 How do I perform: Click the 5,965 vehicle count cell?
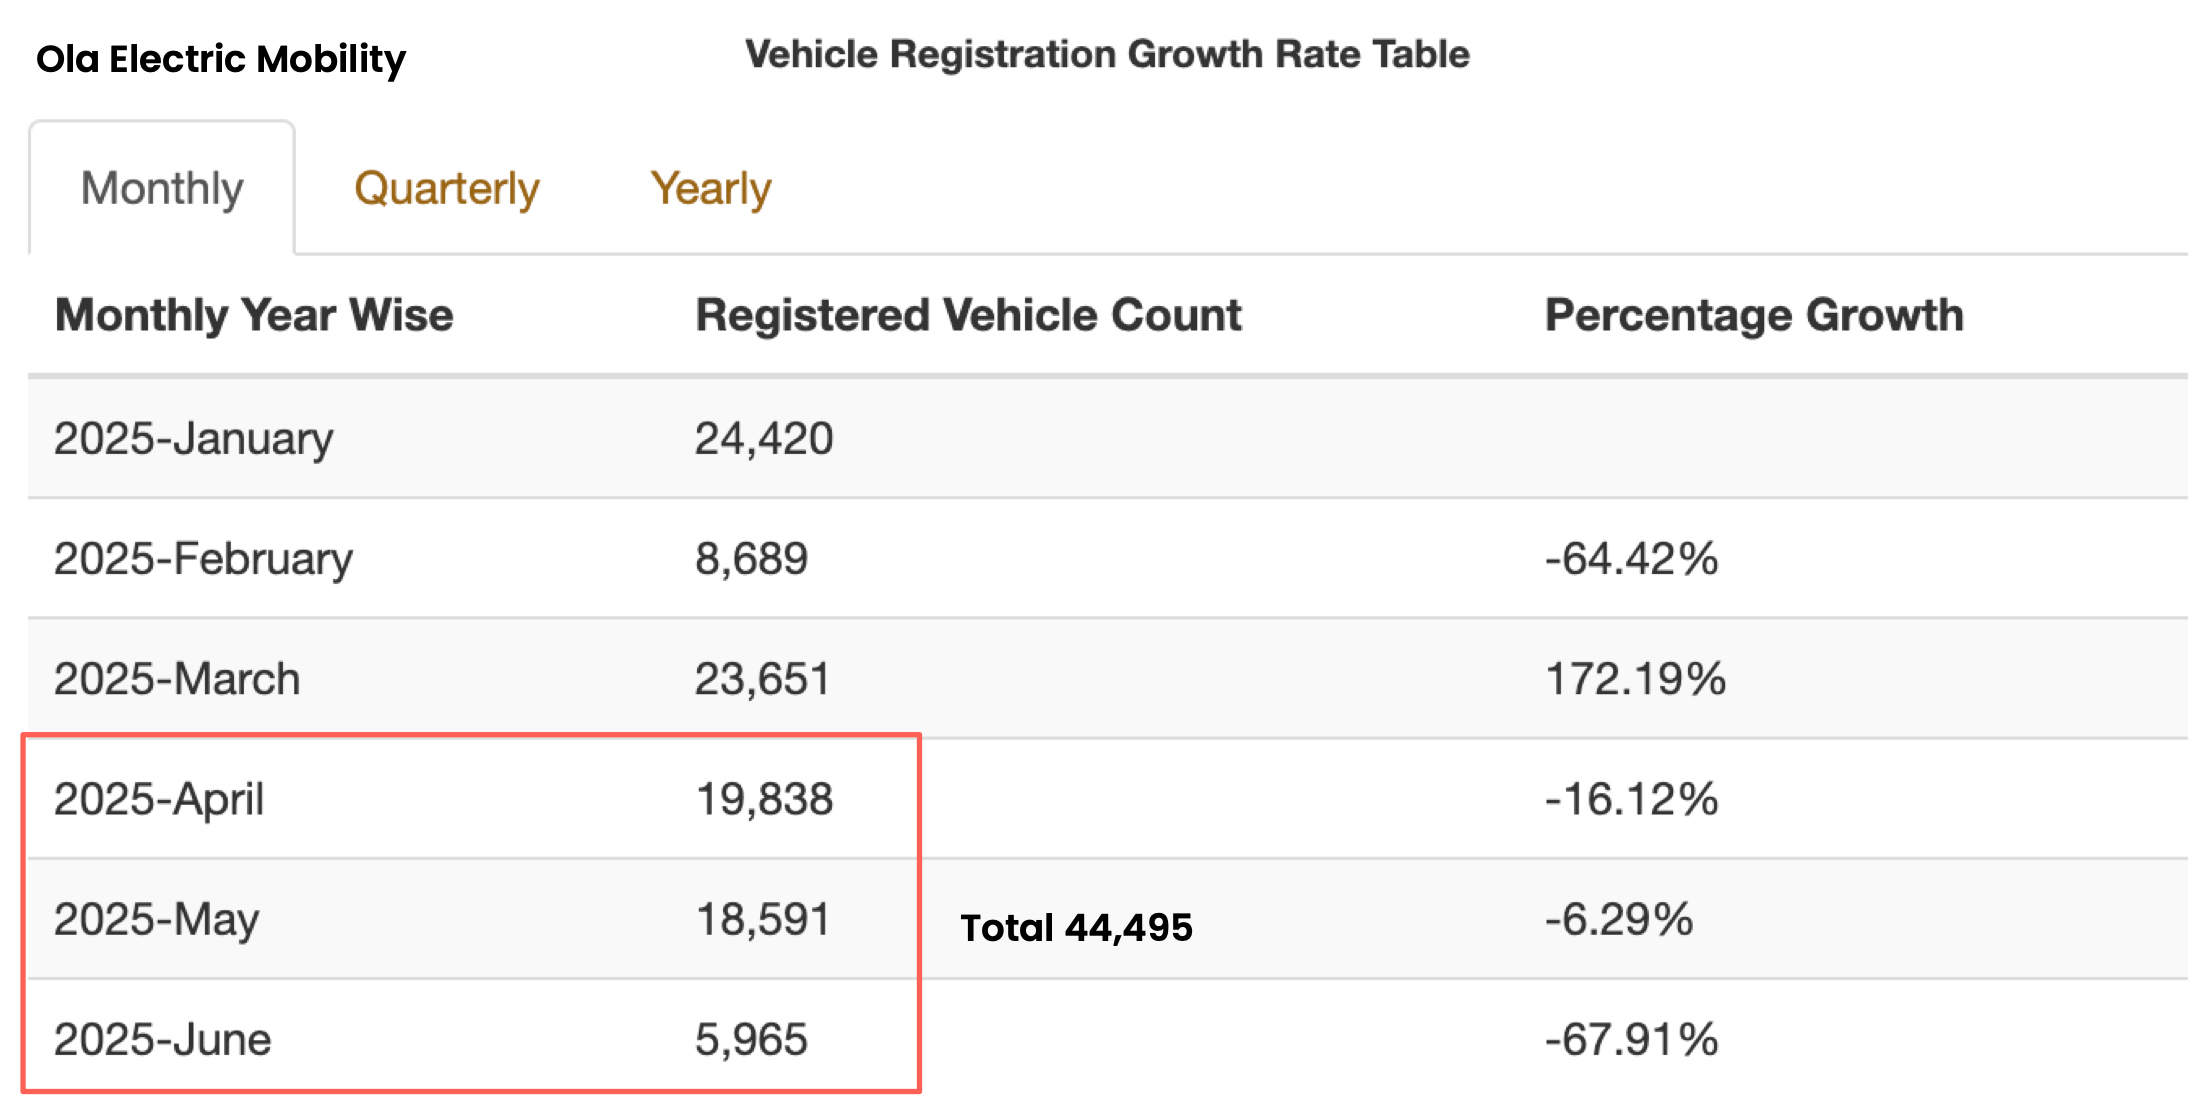751,1039
